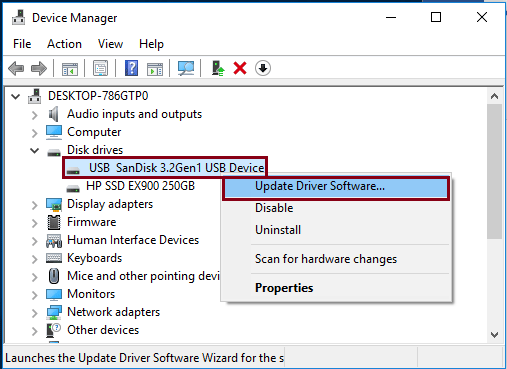Expand the Computer category

coord(34,133)
